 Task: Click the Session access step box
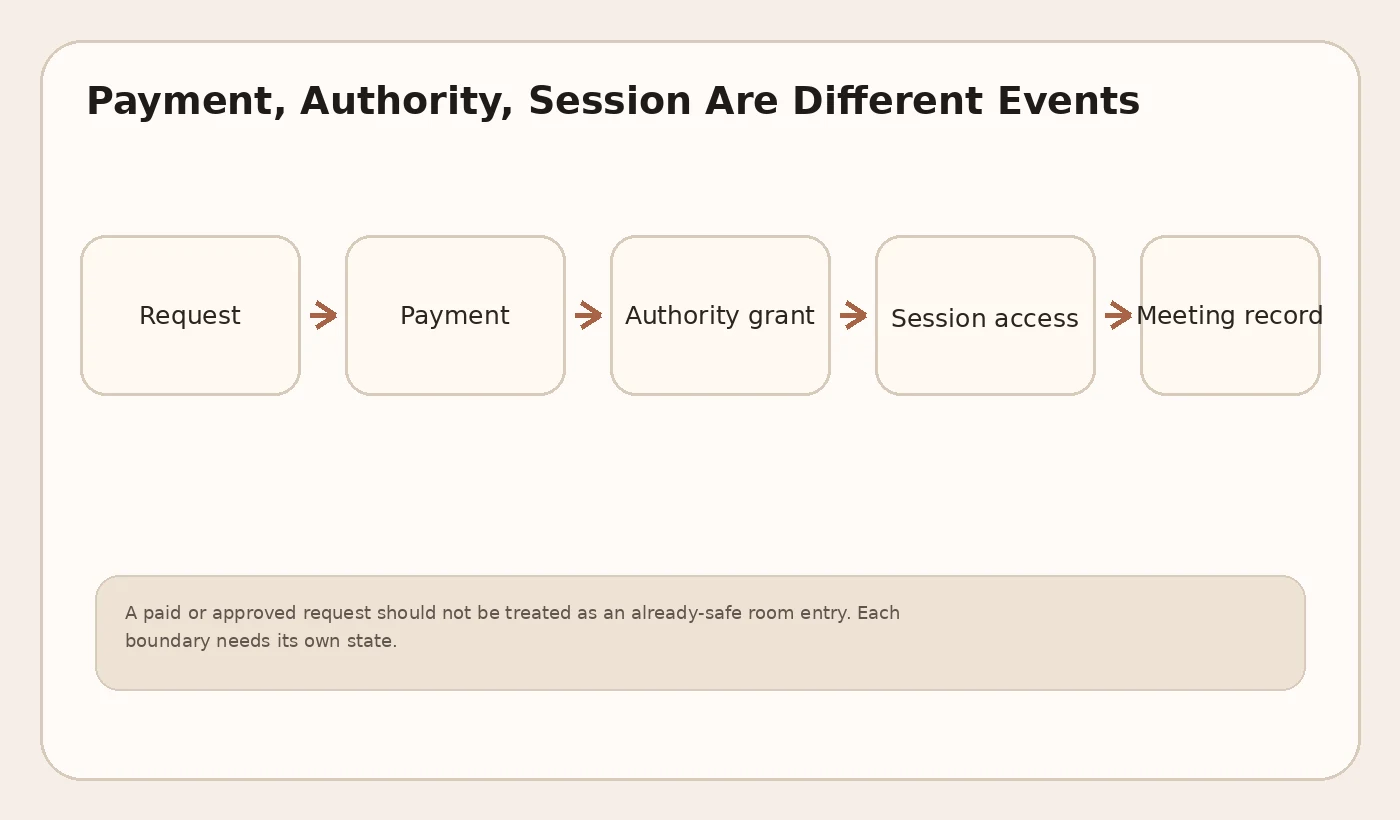985,315
